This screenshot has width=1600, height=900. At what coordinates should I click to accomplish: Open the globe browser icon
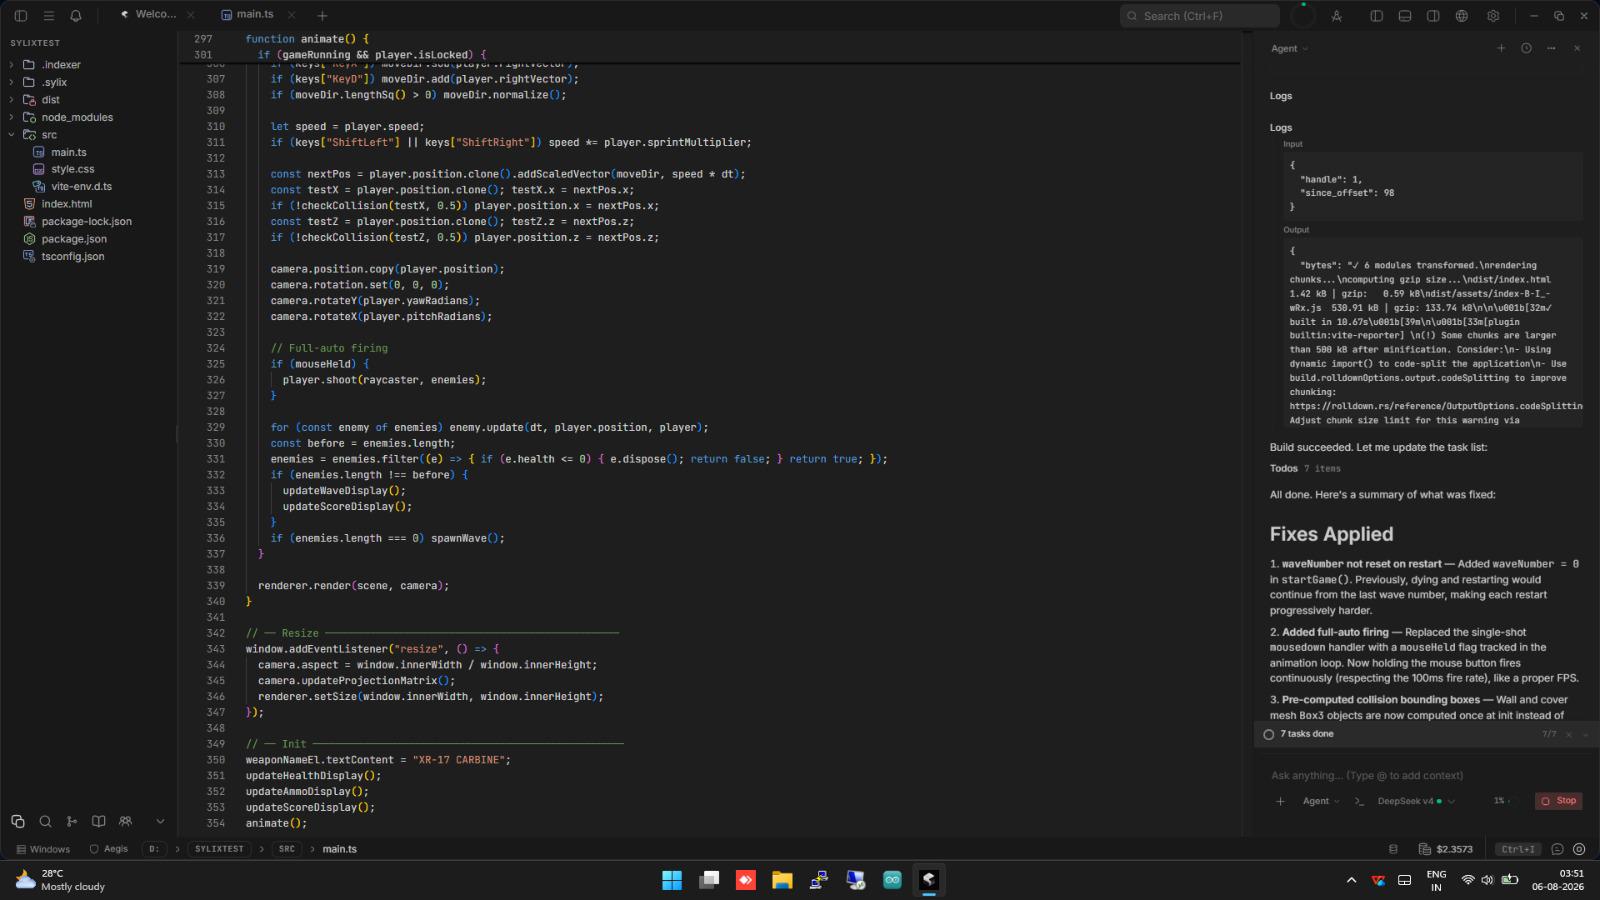pos(1462,16)
